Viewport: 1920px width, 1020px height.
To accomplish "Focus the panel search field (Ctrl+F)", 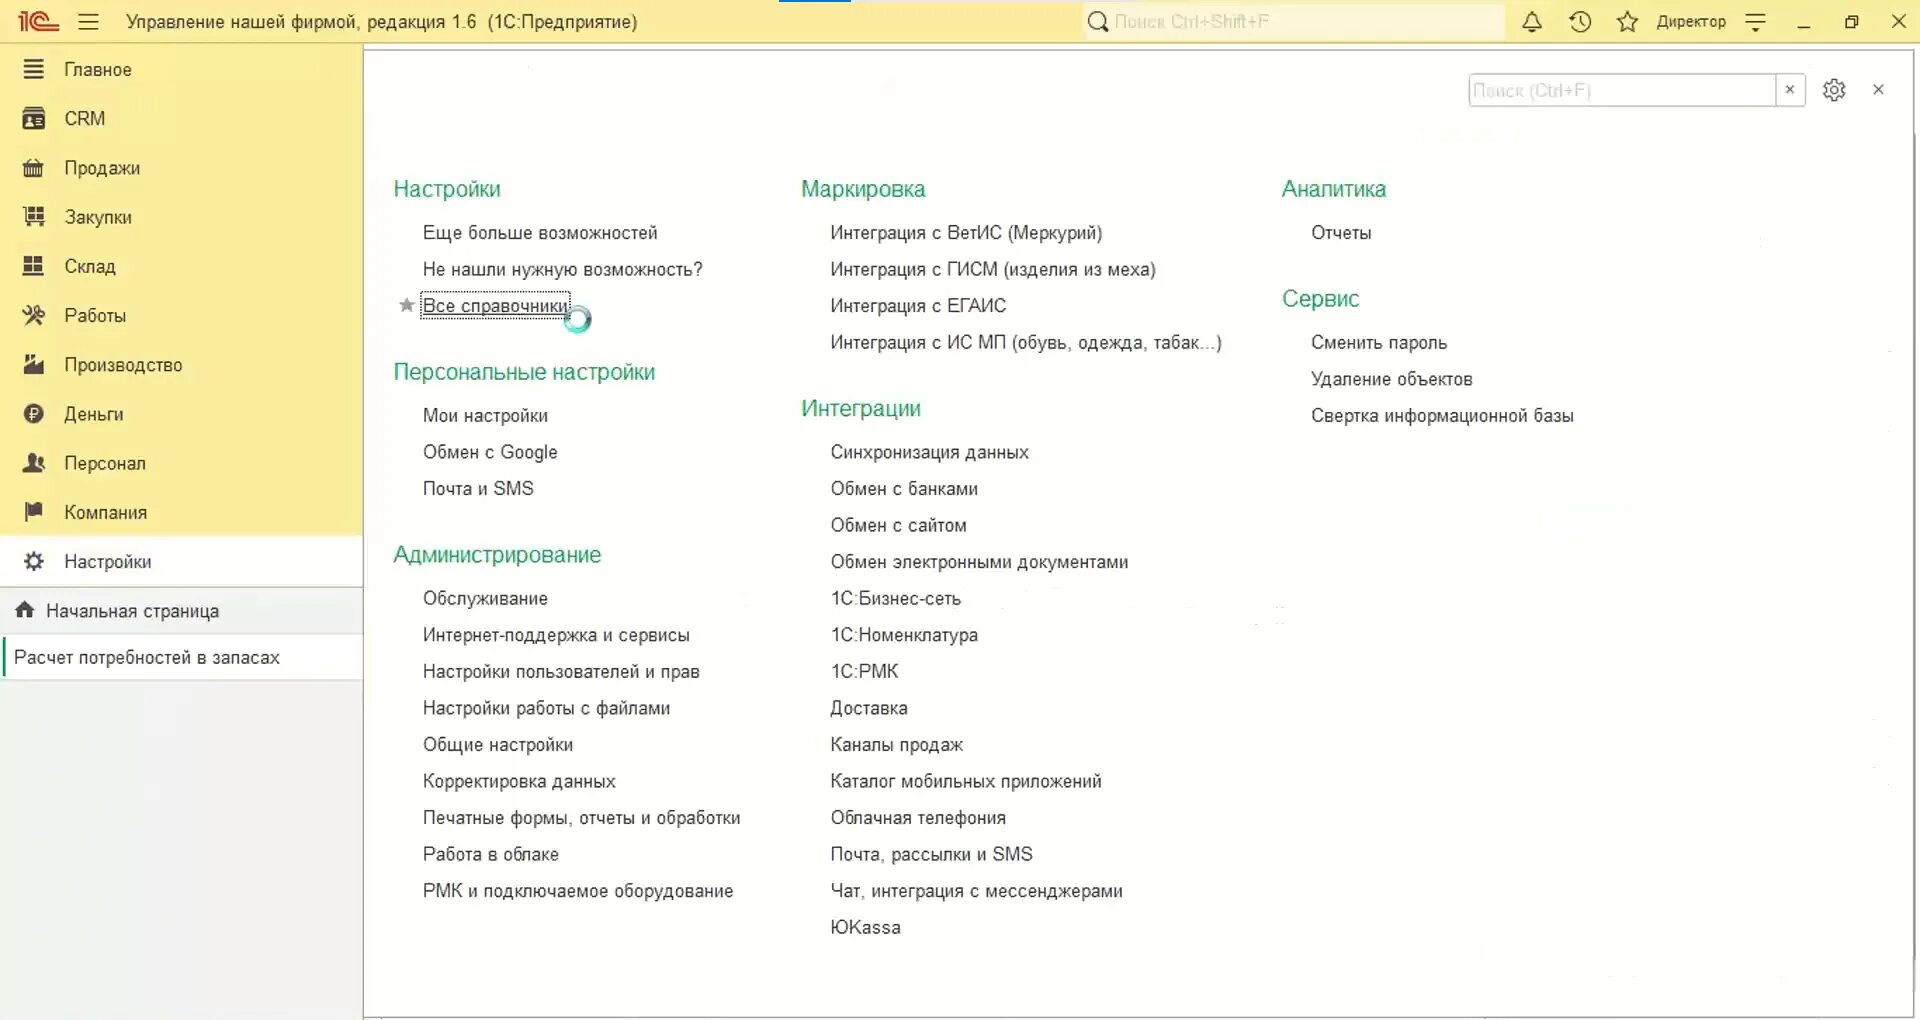I will point(1622,90).
